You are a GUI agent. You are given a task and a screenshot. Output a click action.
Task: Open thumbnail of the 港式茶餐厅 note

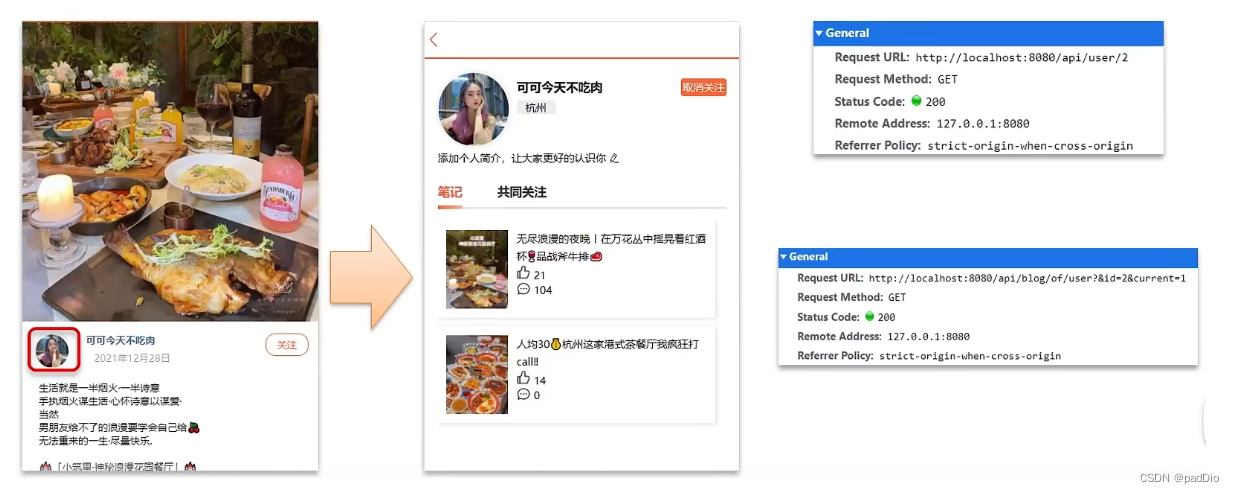click(477, 374)
